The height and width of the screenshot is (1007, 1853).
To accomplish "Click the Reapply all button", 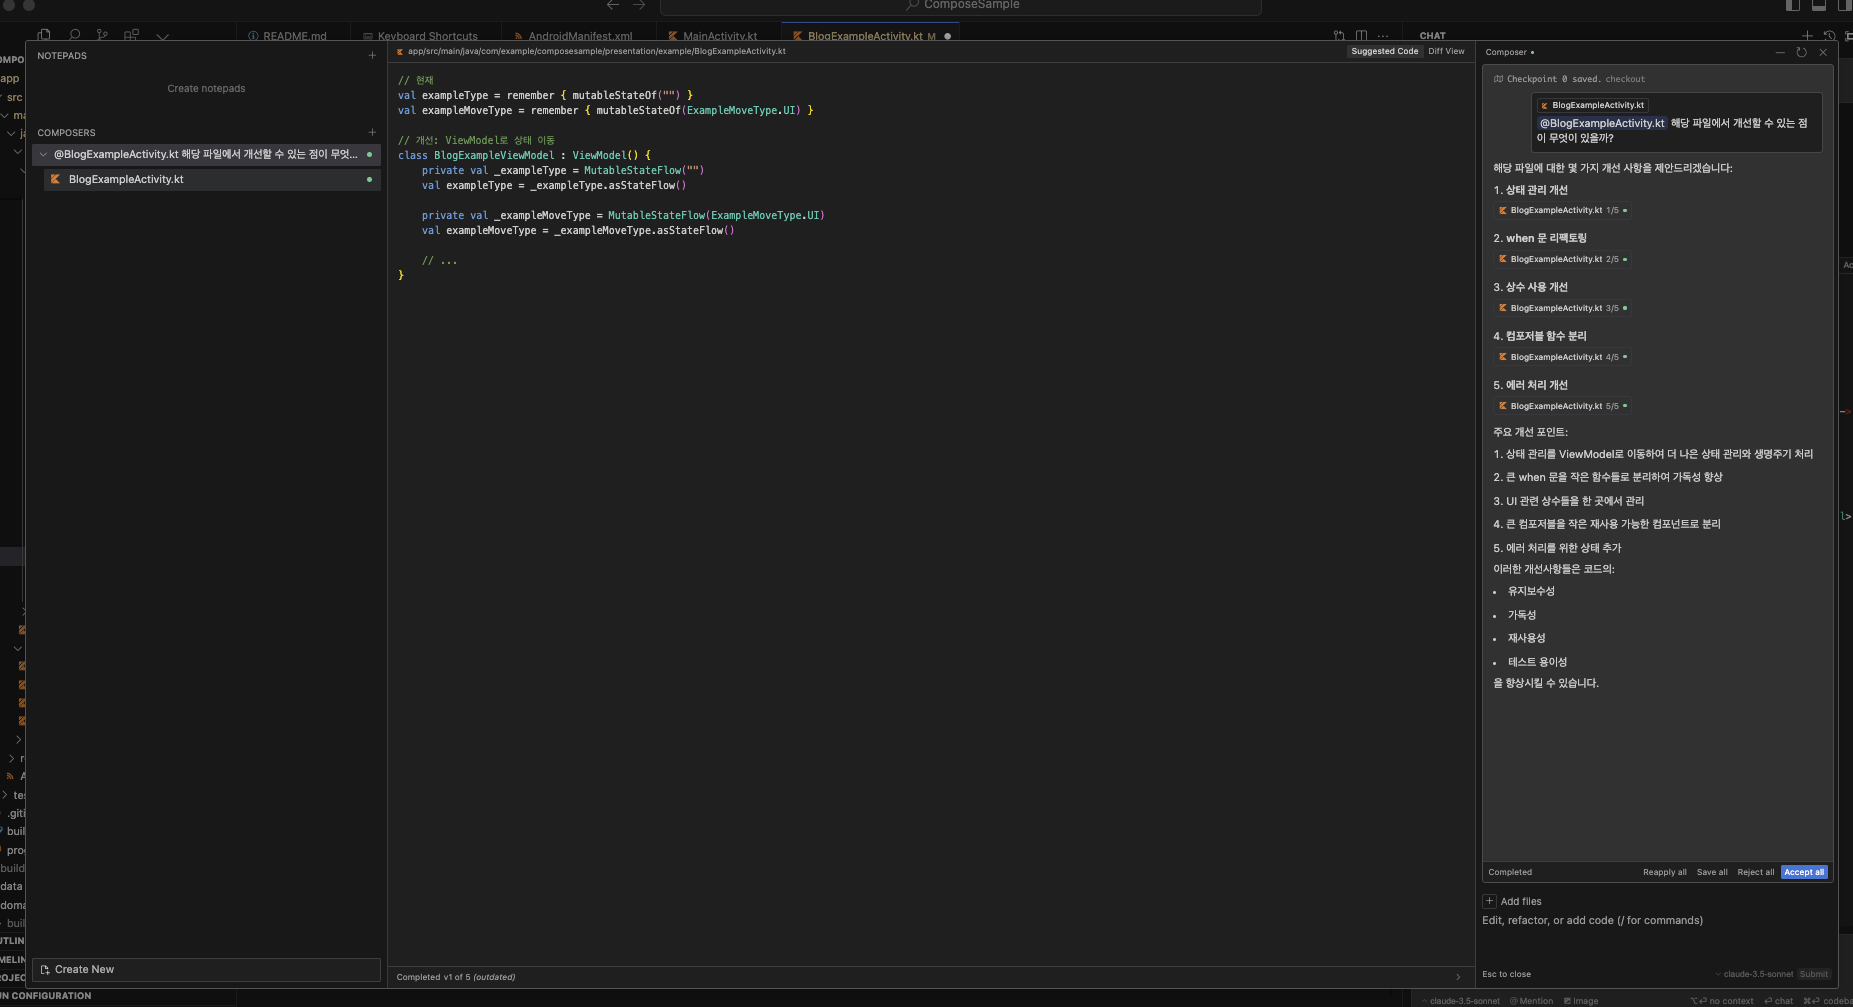I will (1664, 872).
